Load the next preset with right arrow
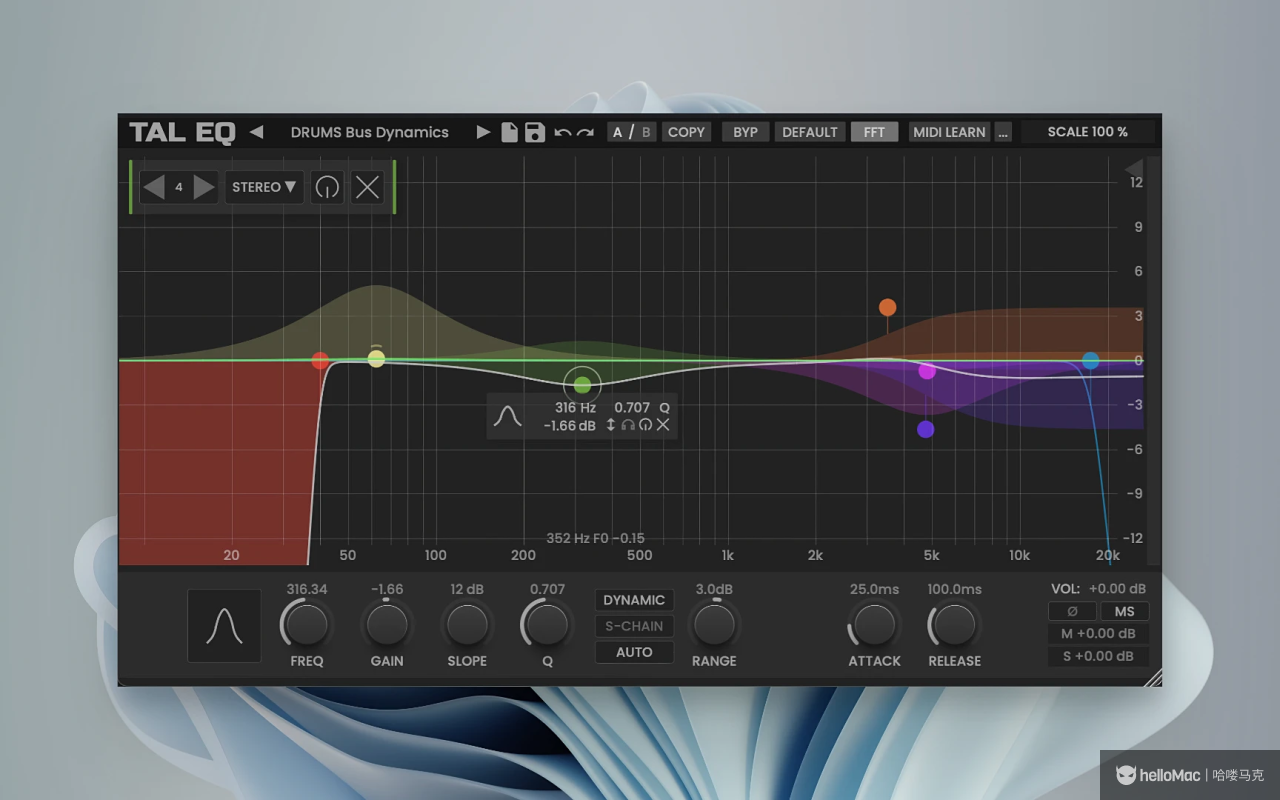Screen dimensions: 1280x800 [x=483, y=132]
